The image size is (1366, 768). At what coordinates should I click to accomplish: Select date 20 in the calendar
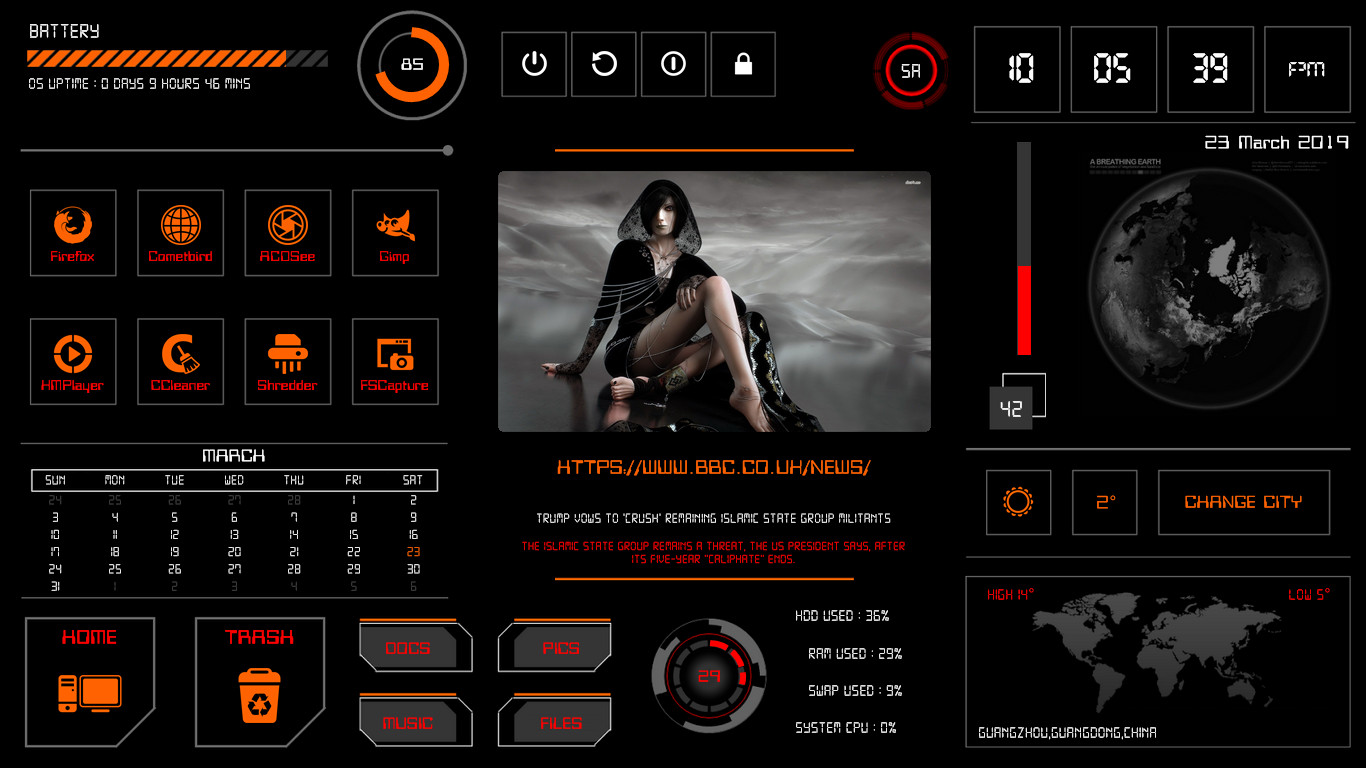[x=234, y=552]
